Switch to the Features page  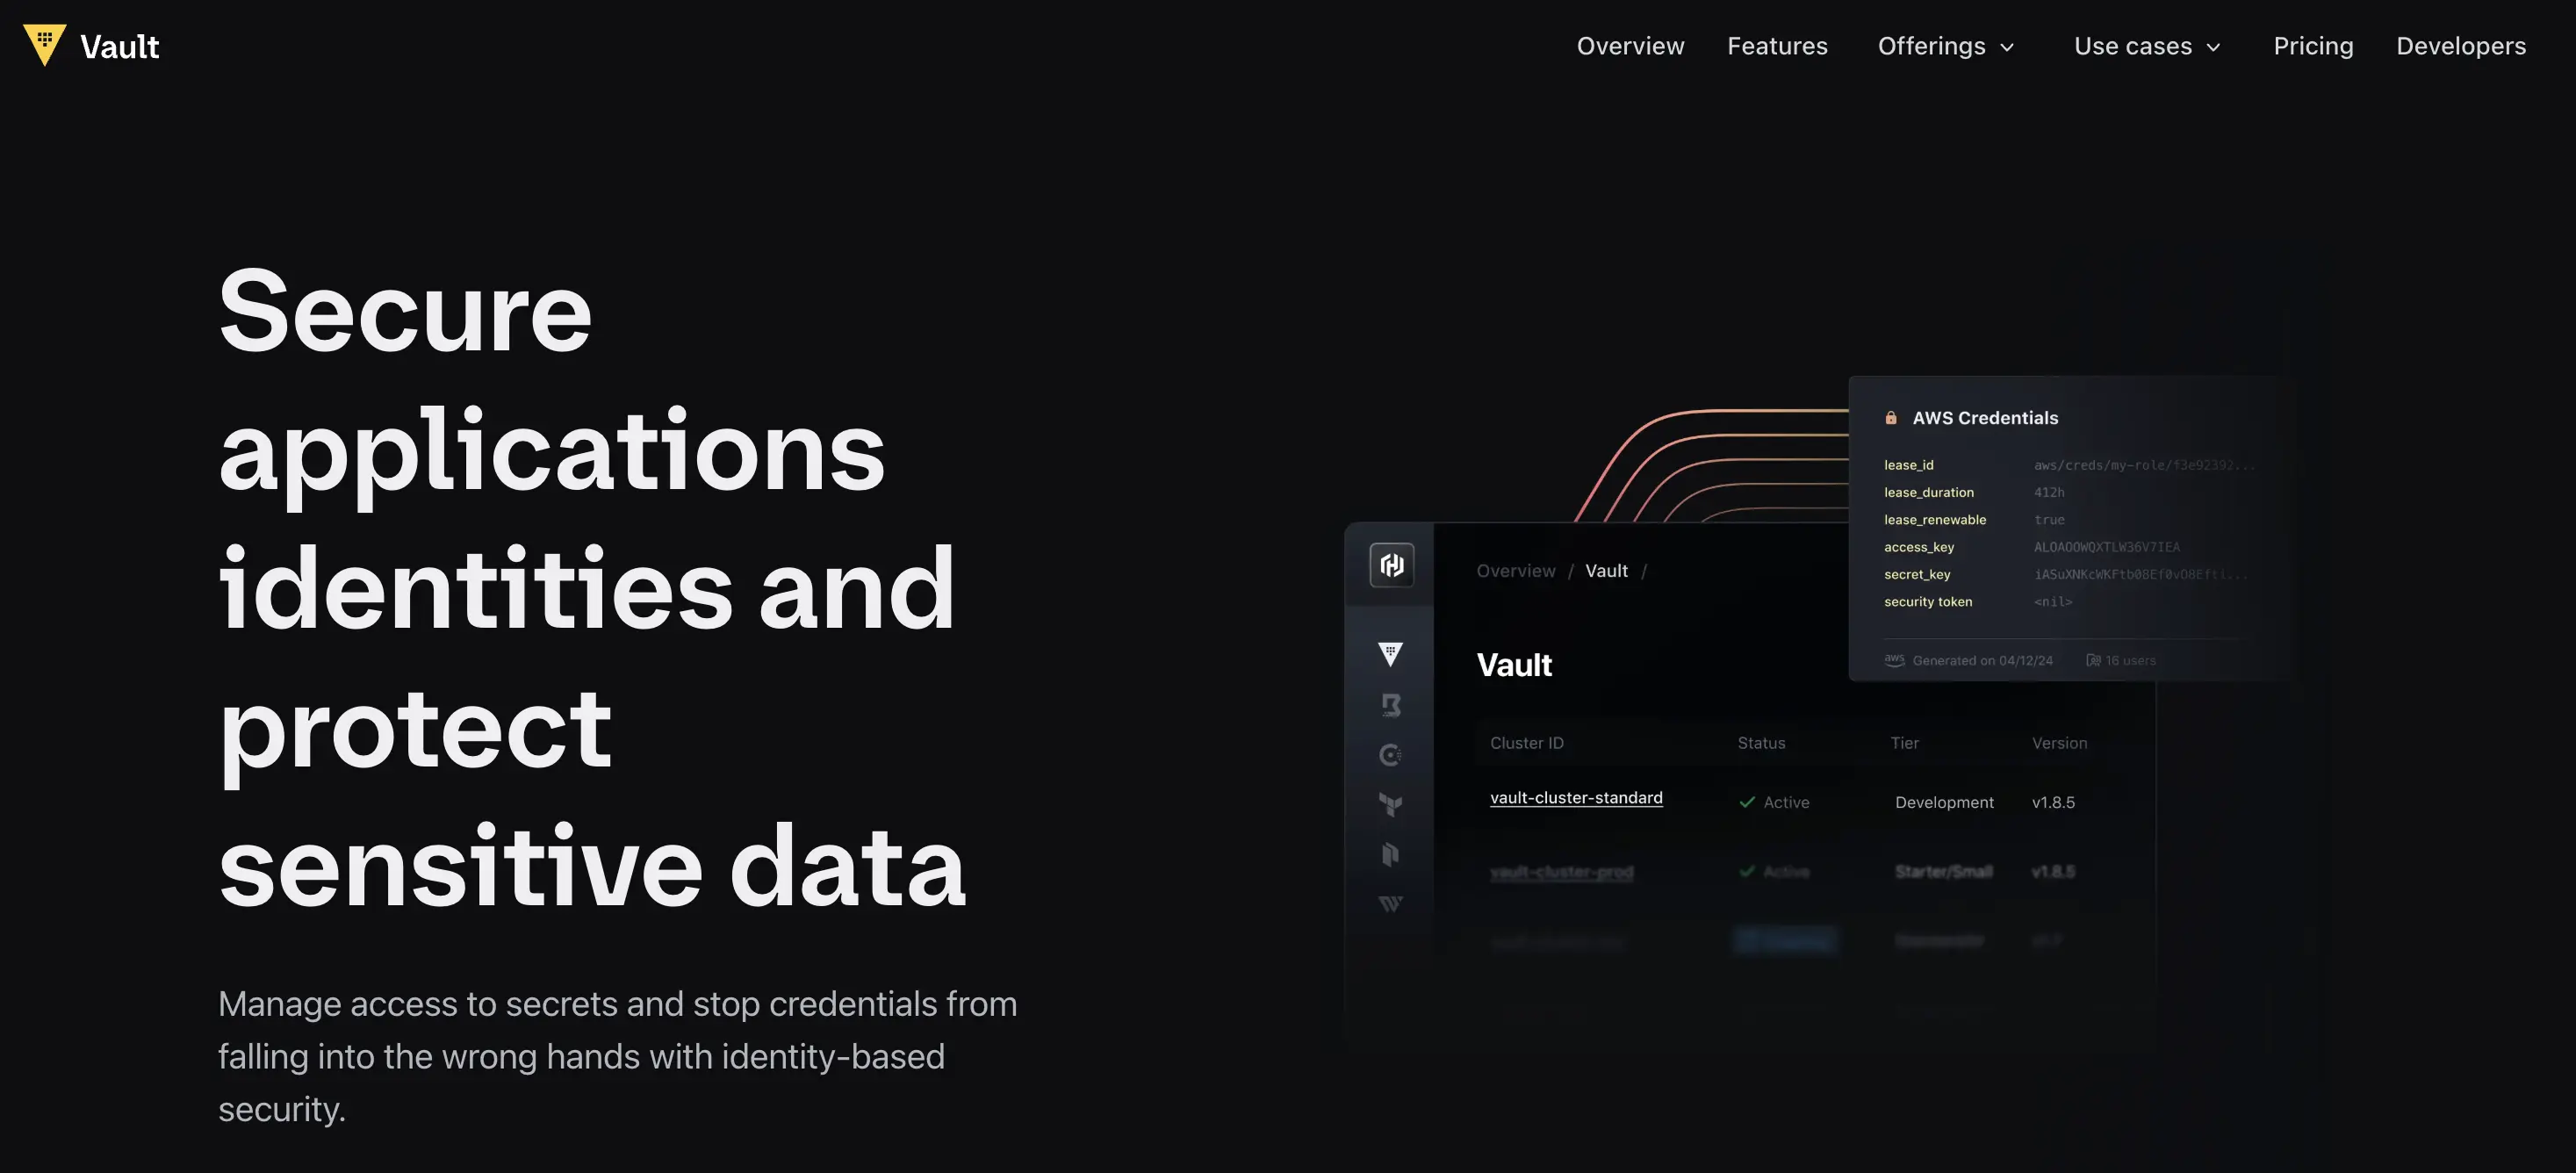tap(1777, 46)
